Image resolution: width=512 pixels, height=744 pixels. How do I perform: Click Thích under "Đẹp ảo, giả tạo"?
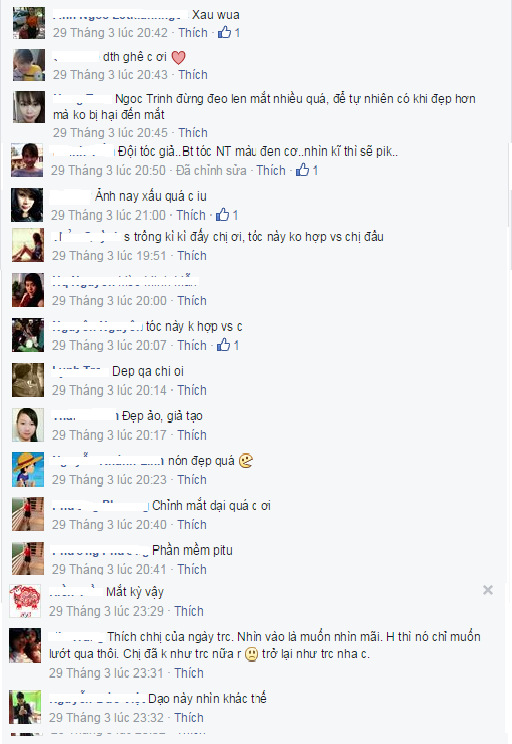pos(192,435)
